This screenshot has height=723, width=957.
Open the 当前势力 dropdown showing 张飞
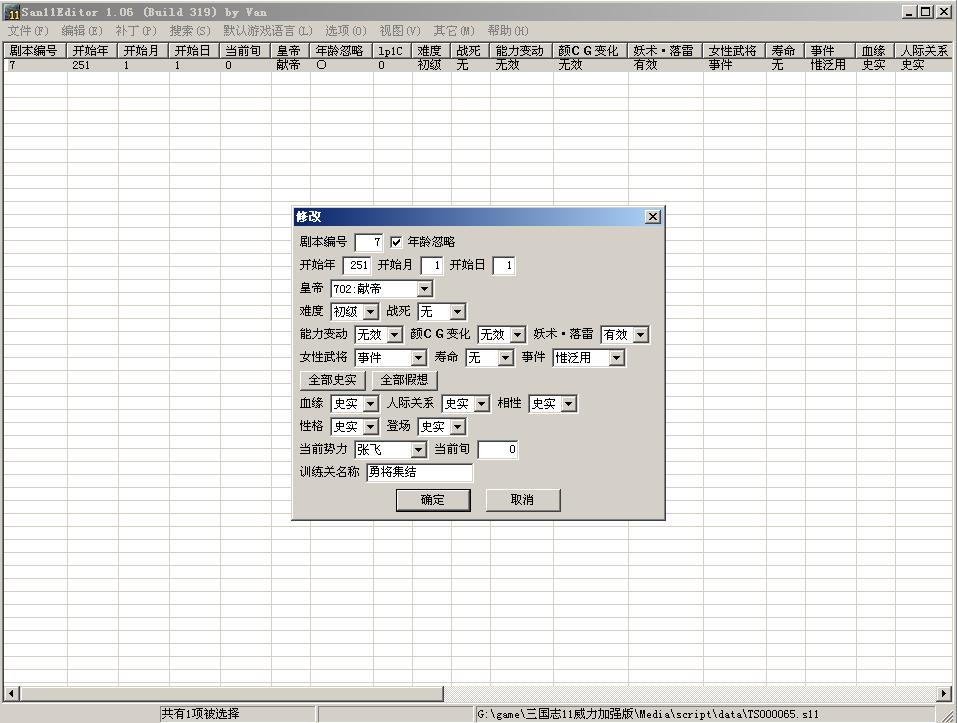pyautogui.click(x=418, y=450)
